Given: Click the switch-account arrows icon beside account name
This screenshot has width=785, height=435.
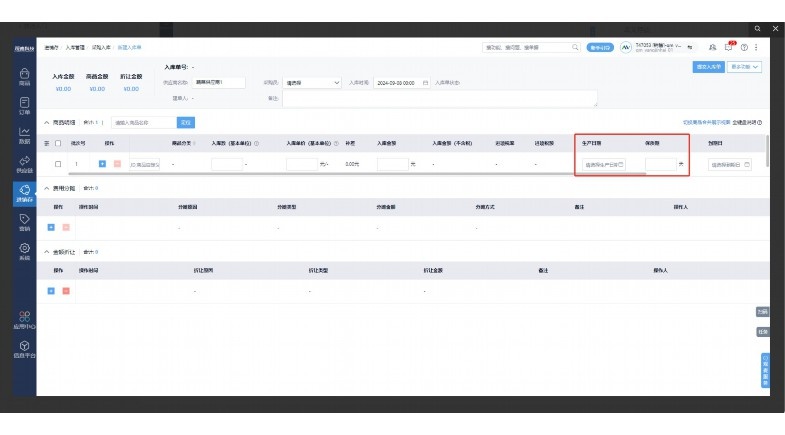Looking at the screenshot, I should click(x=690, y=47).
